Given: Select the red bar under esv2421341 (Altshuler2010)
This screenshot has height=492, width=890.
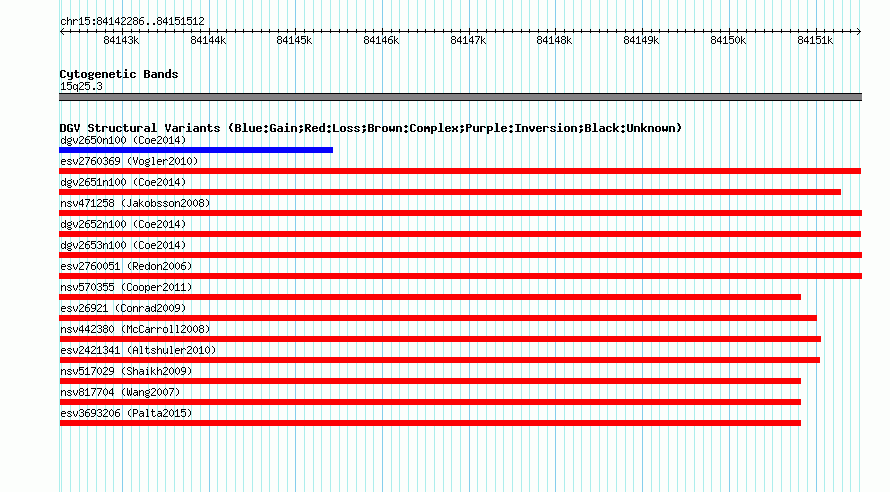Looking at the screenshot, I should click(439, 360).
